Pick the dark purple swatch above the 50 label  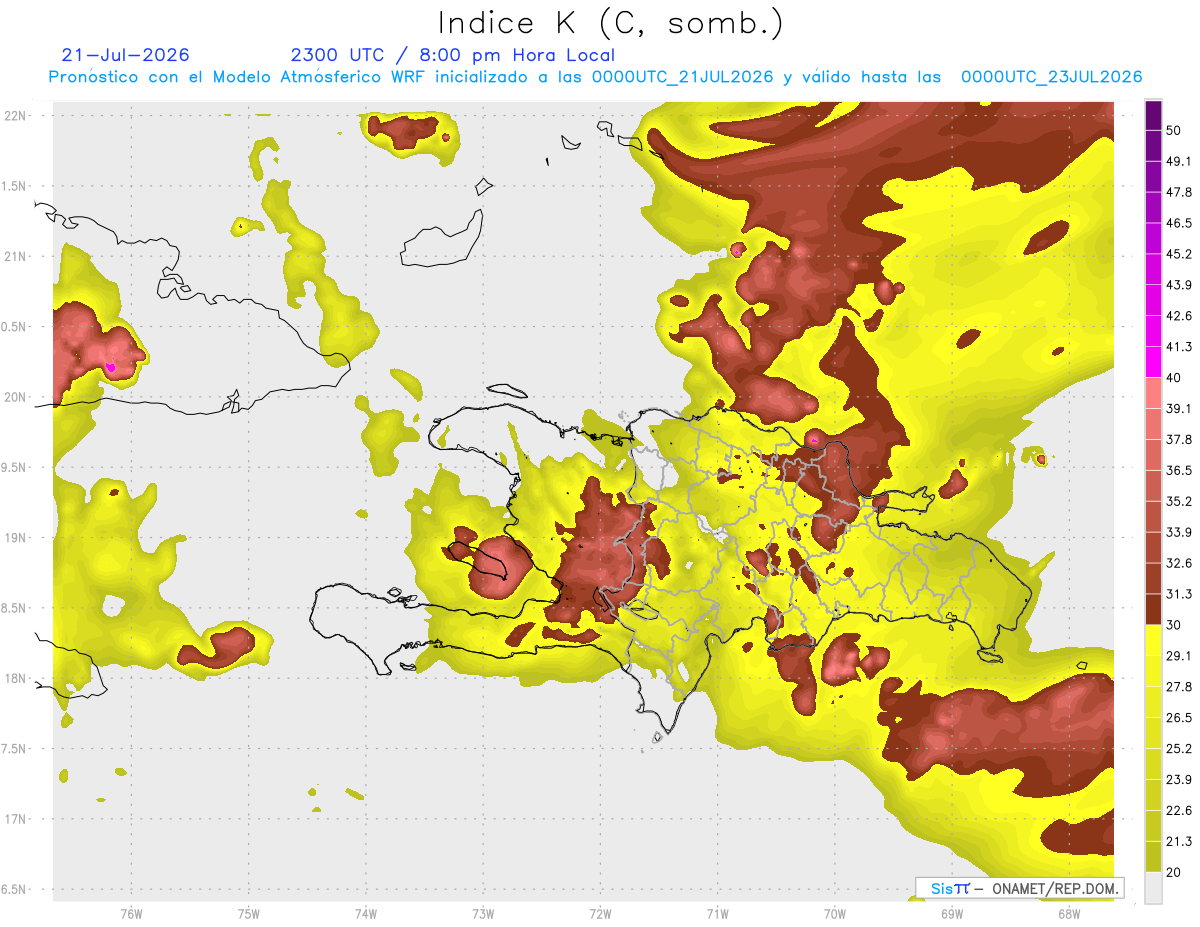click(x=1153, y=115)
